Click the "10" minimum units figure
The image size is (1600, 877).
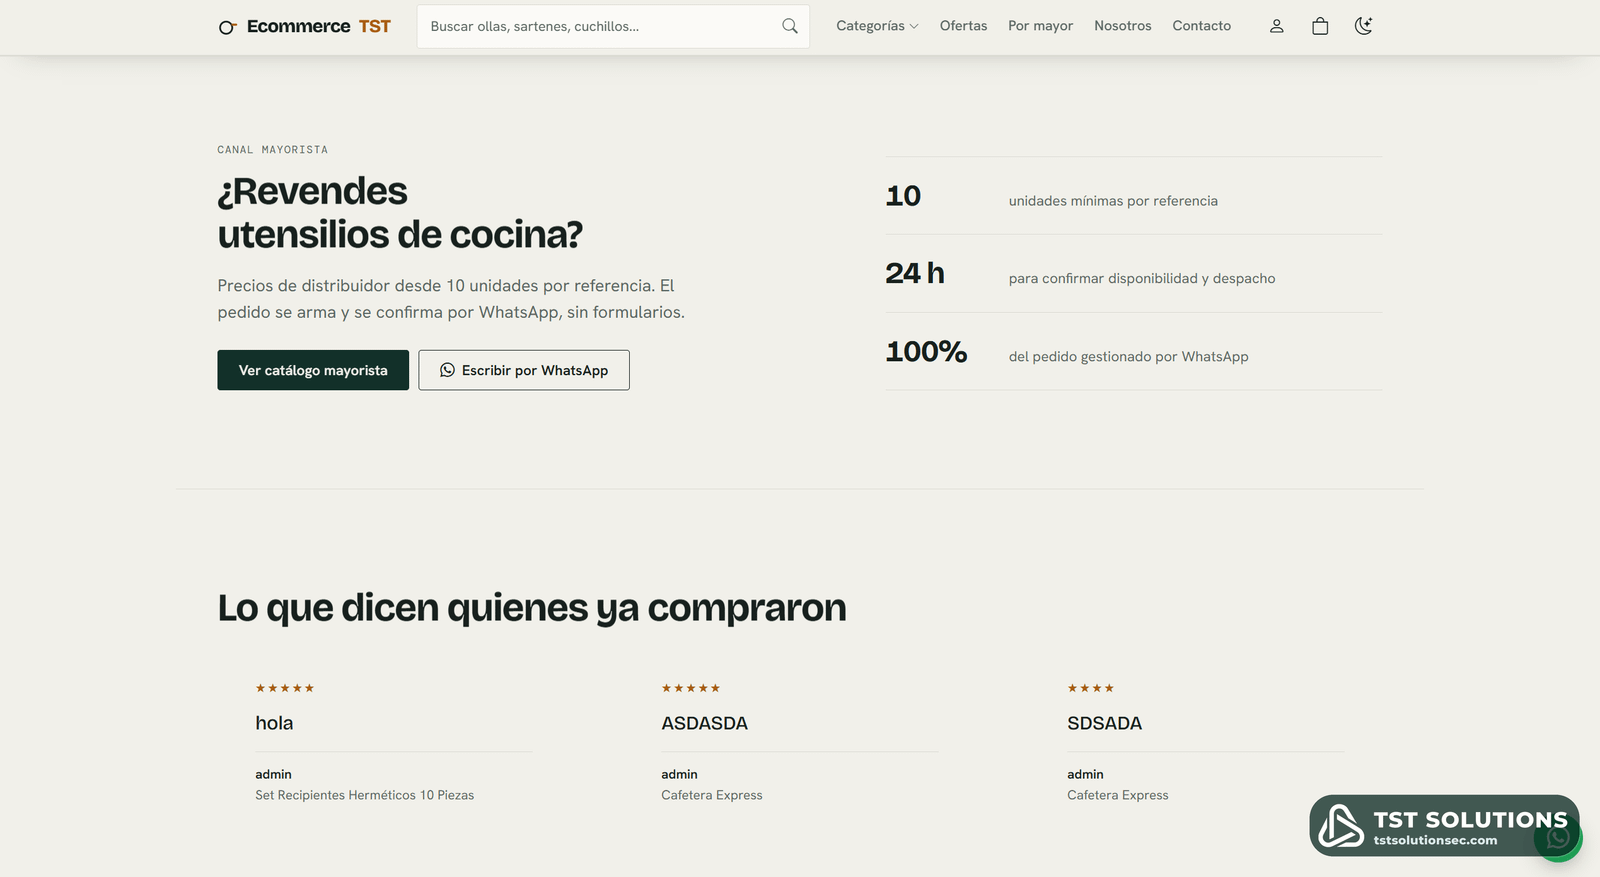click(903, 196)
